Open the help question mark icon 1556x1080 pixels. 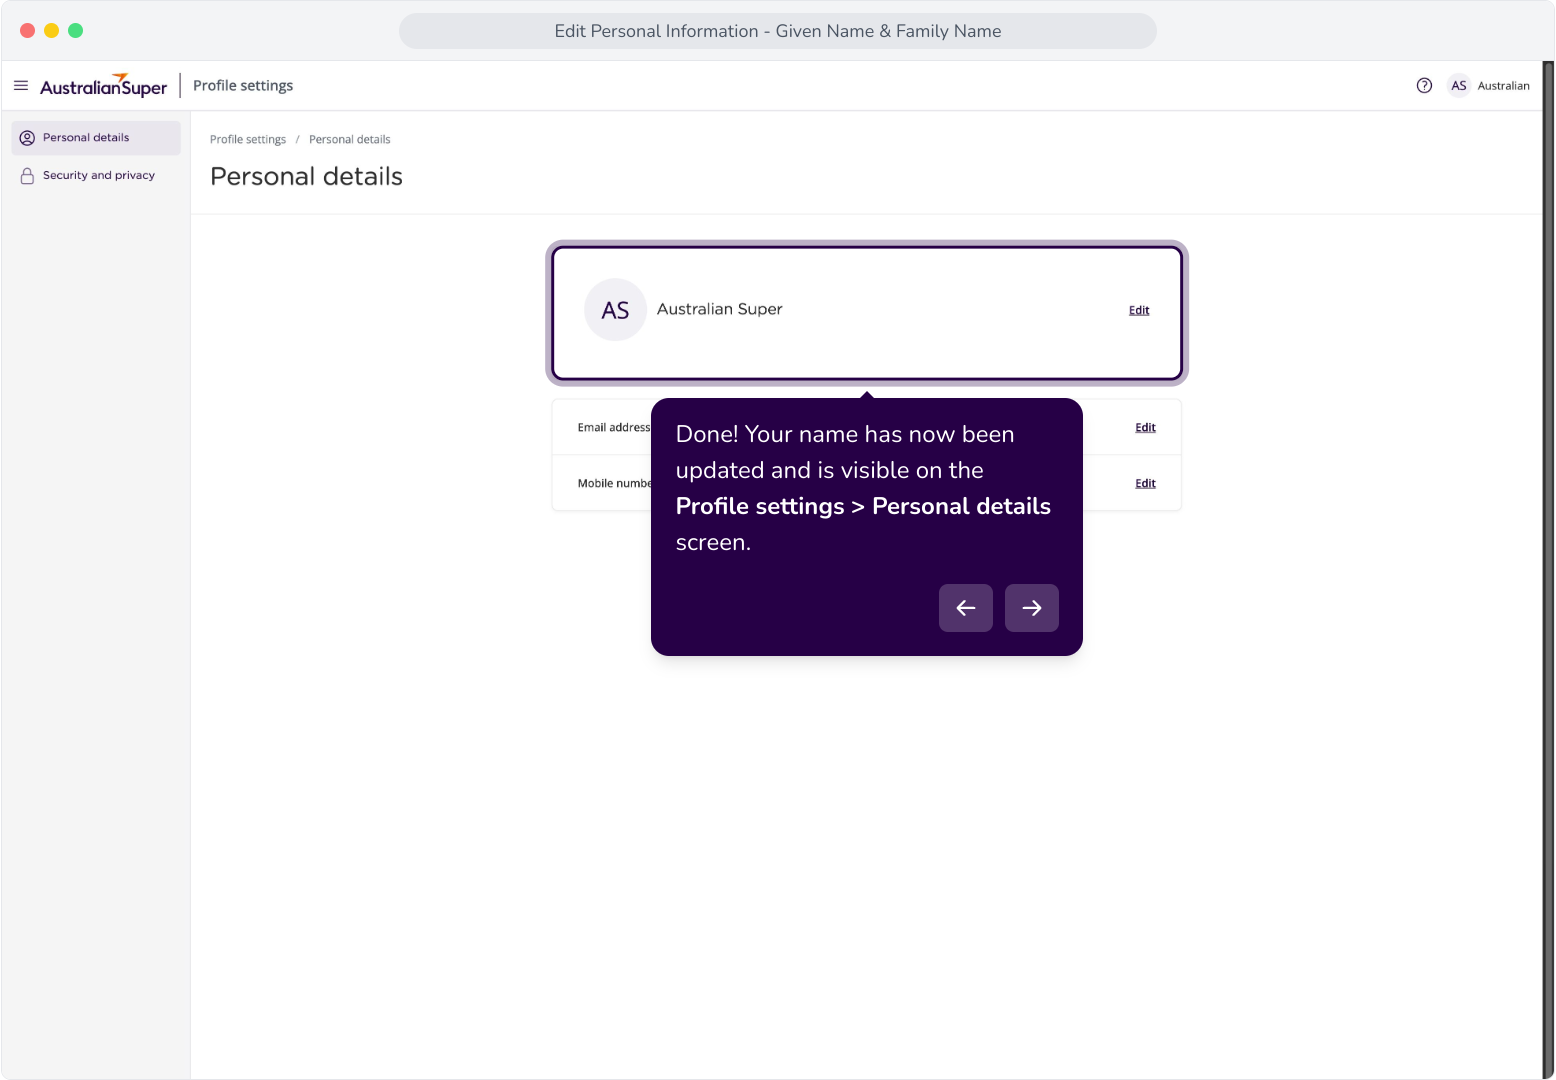click(1424, 86)
